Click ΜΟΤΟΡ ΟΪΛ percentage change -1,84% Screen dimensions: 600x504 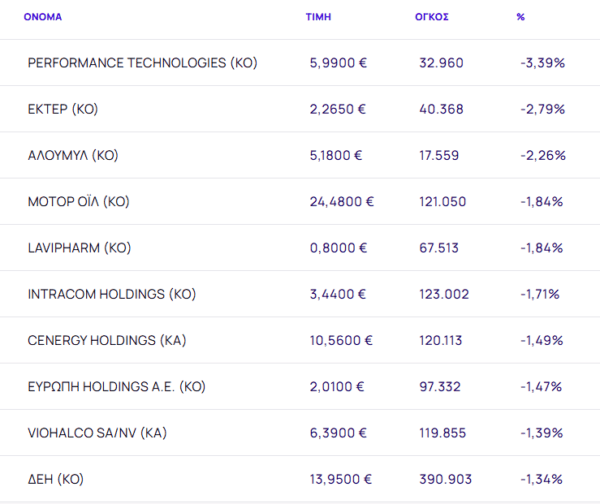pyautogui.click(x=542, y=202)
